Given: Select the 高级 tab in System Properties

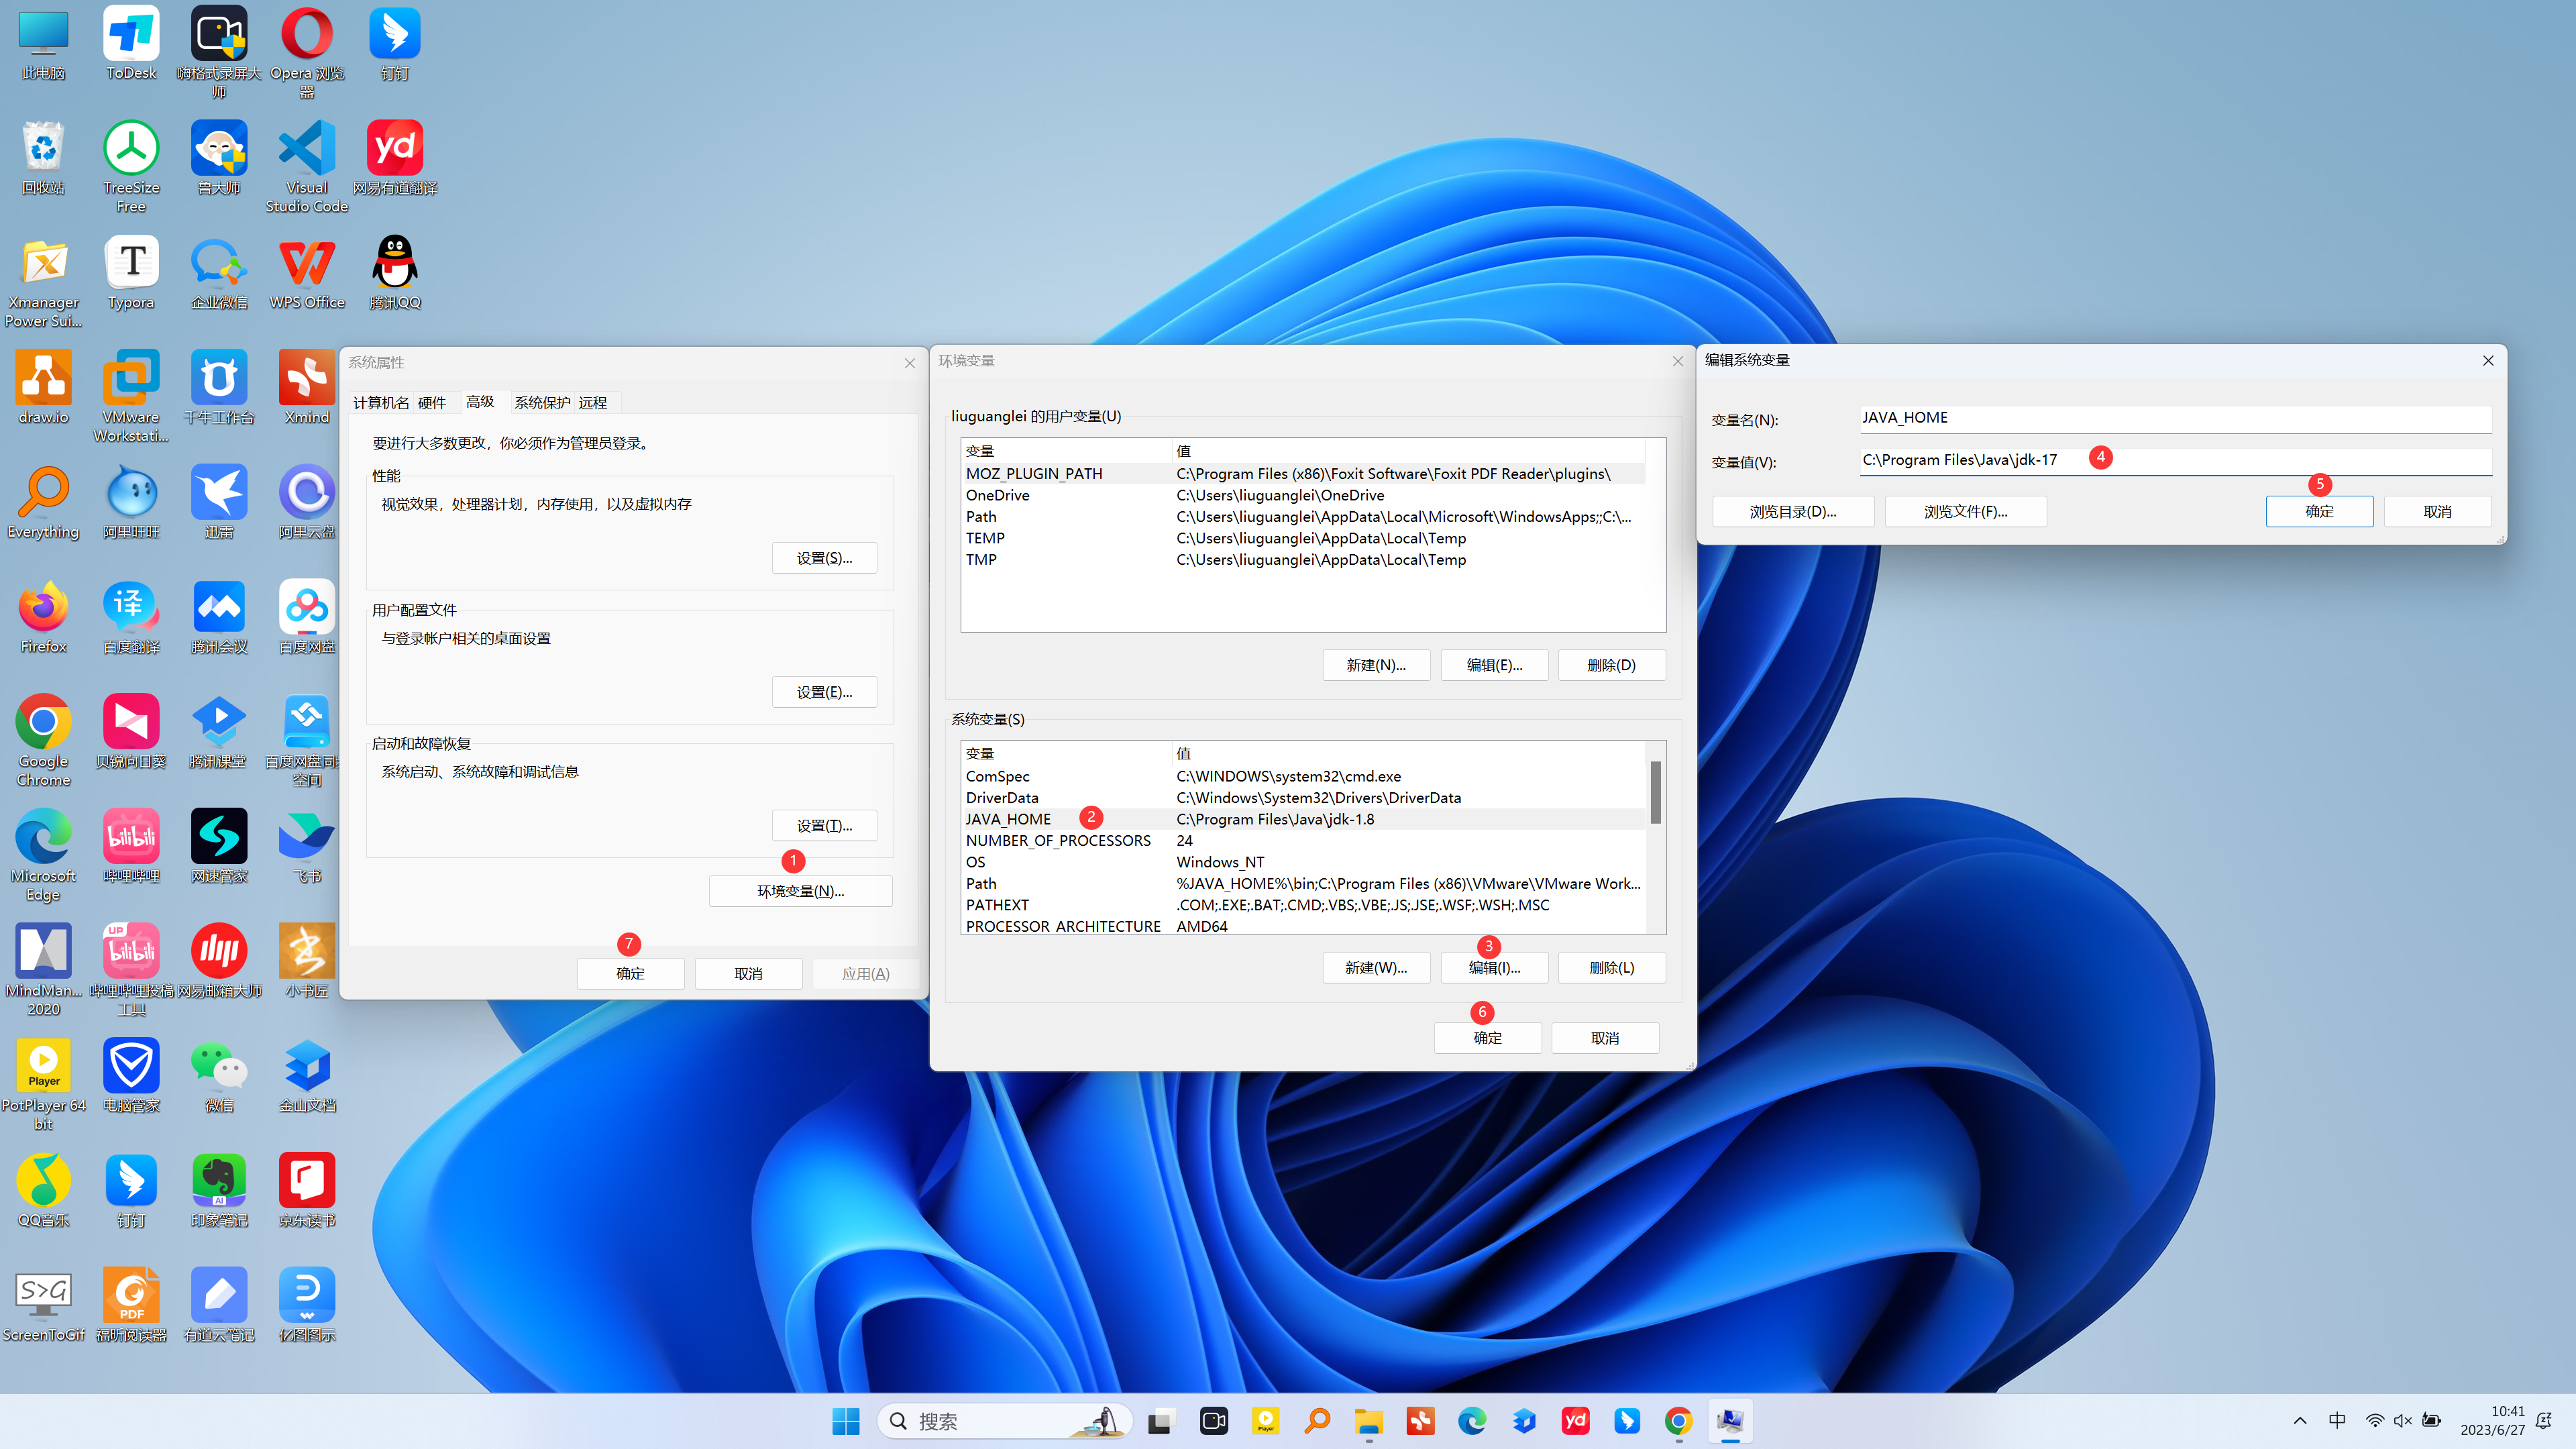Looking at the screenshot, I should tap(480, 402).
